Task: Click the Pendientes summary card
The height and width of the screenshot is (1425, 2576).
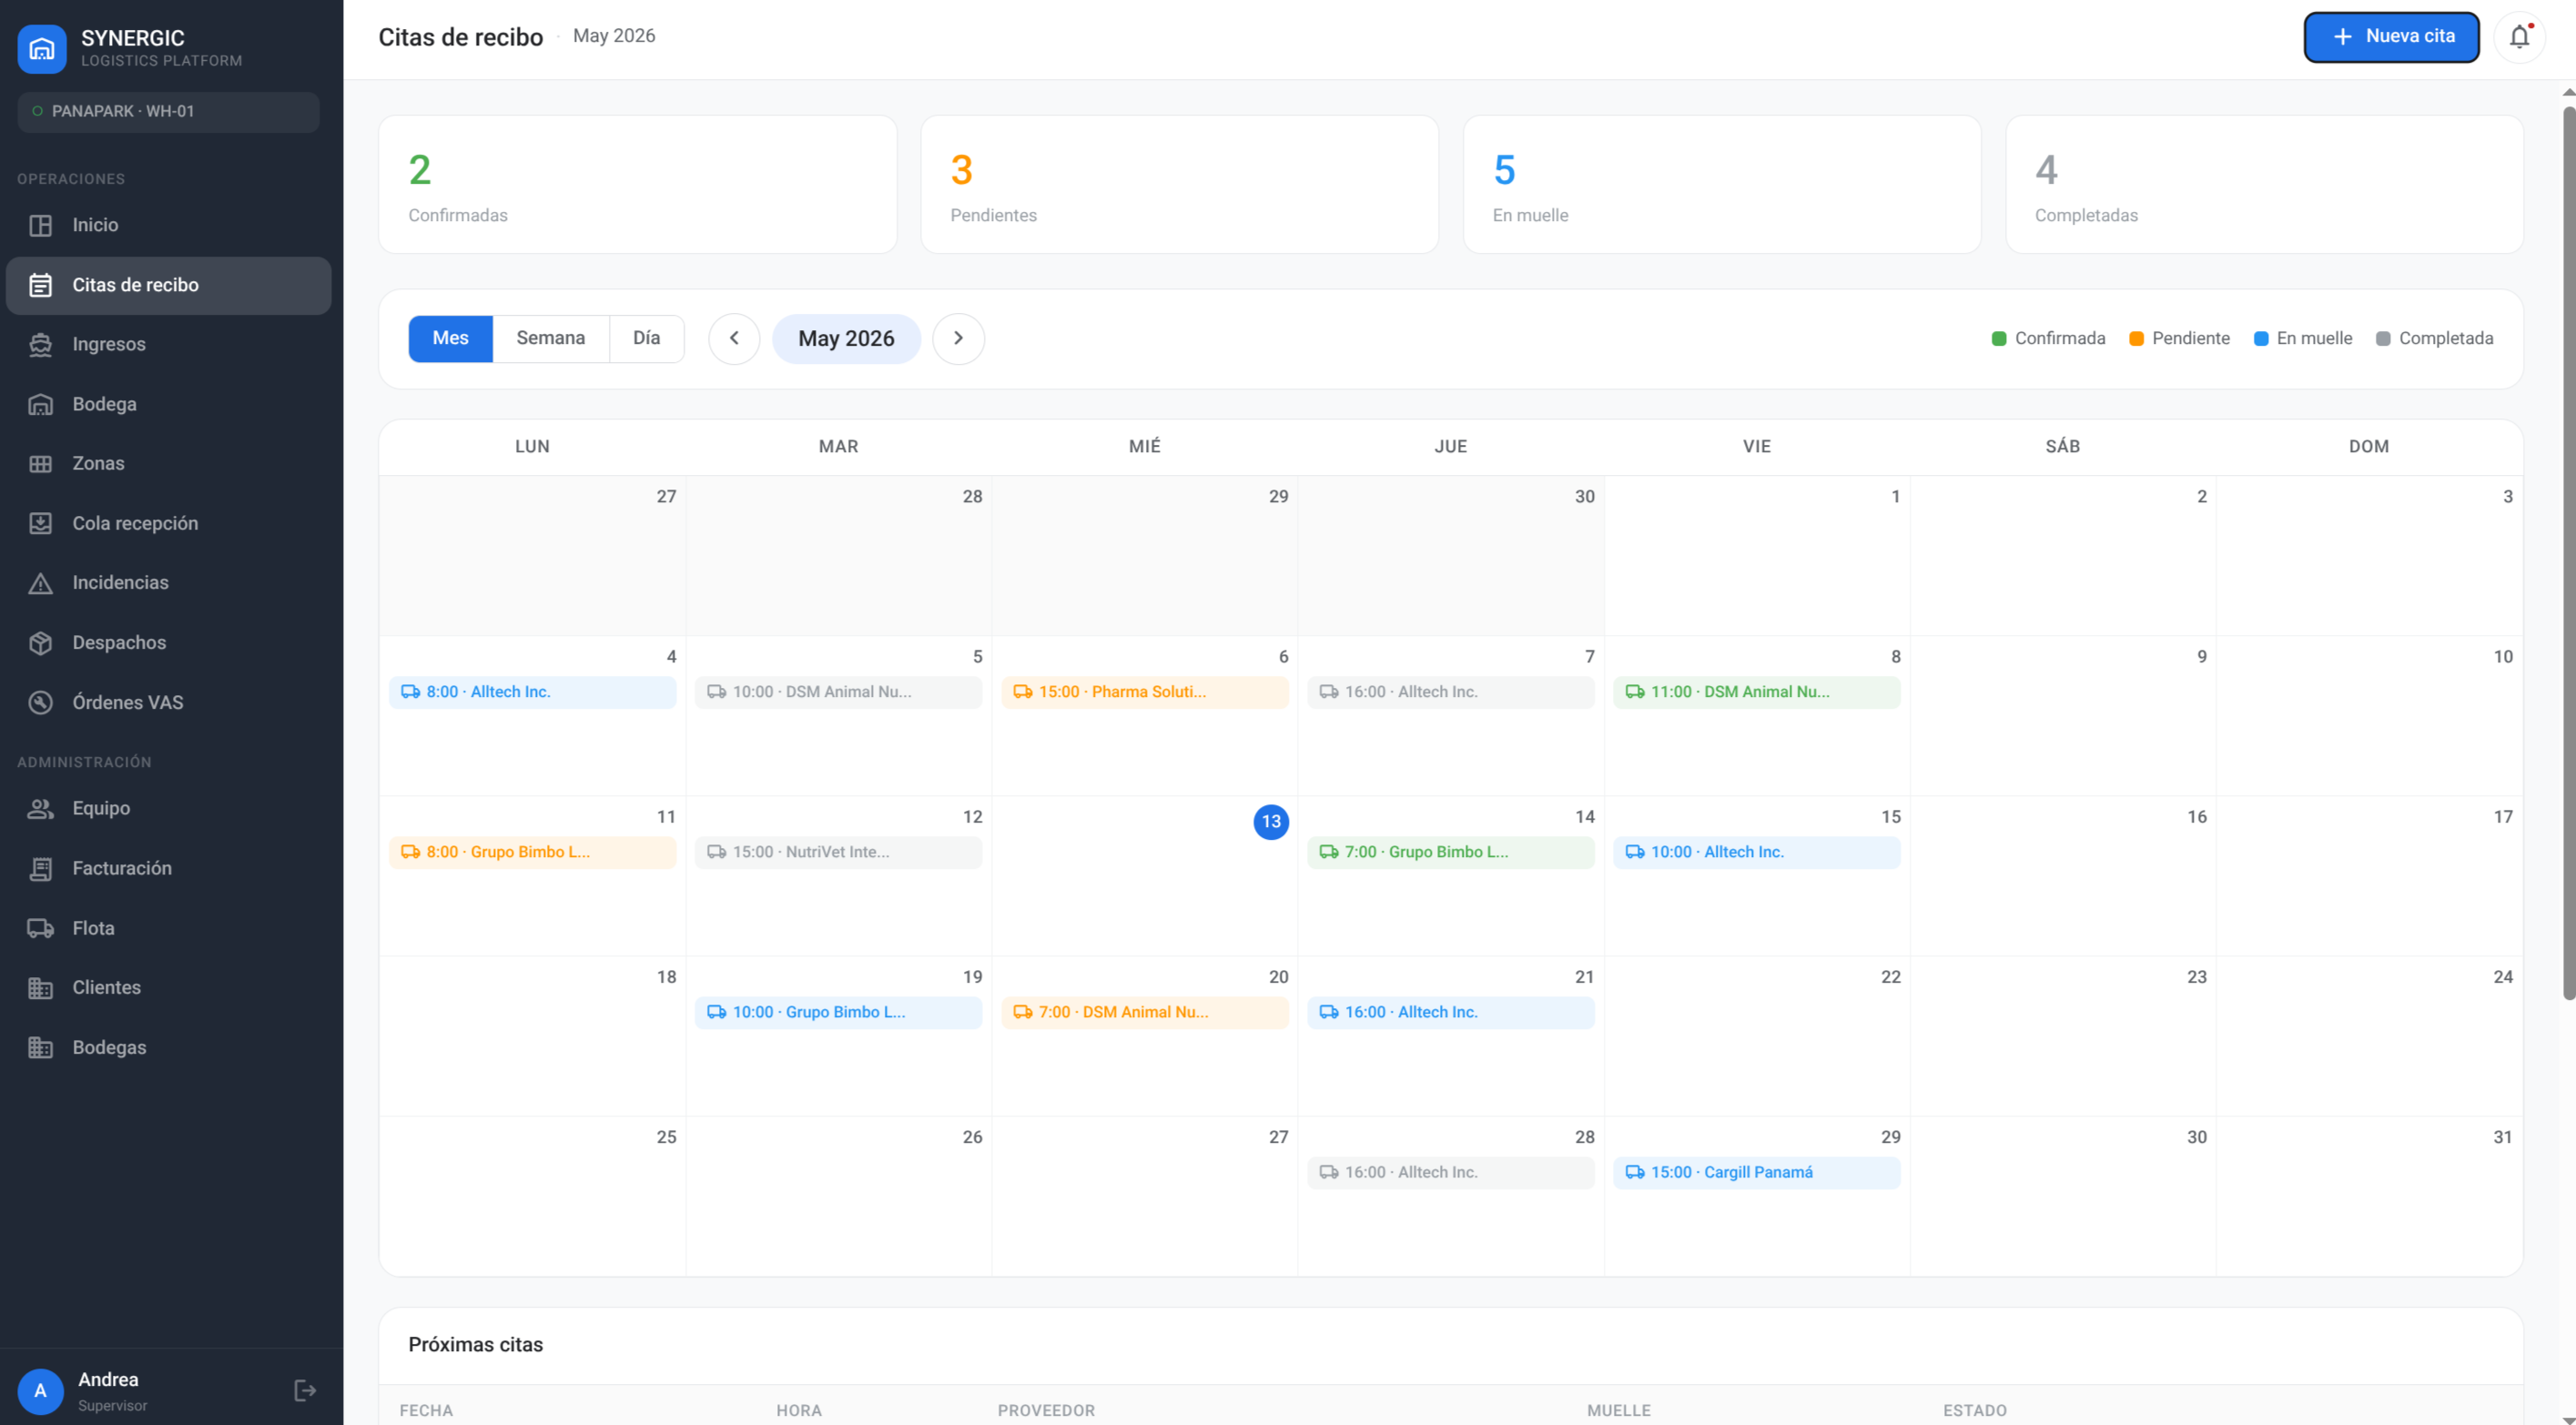Action: [x=1179, y=184]
